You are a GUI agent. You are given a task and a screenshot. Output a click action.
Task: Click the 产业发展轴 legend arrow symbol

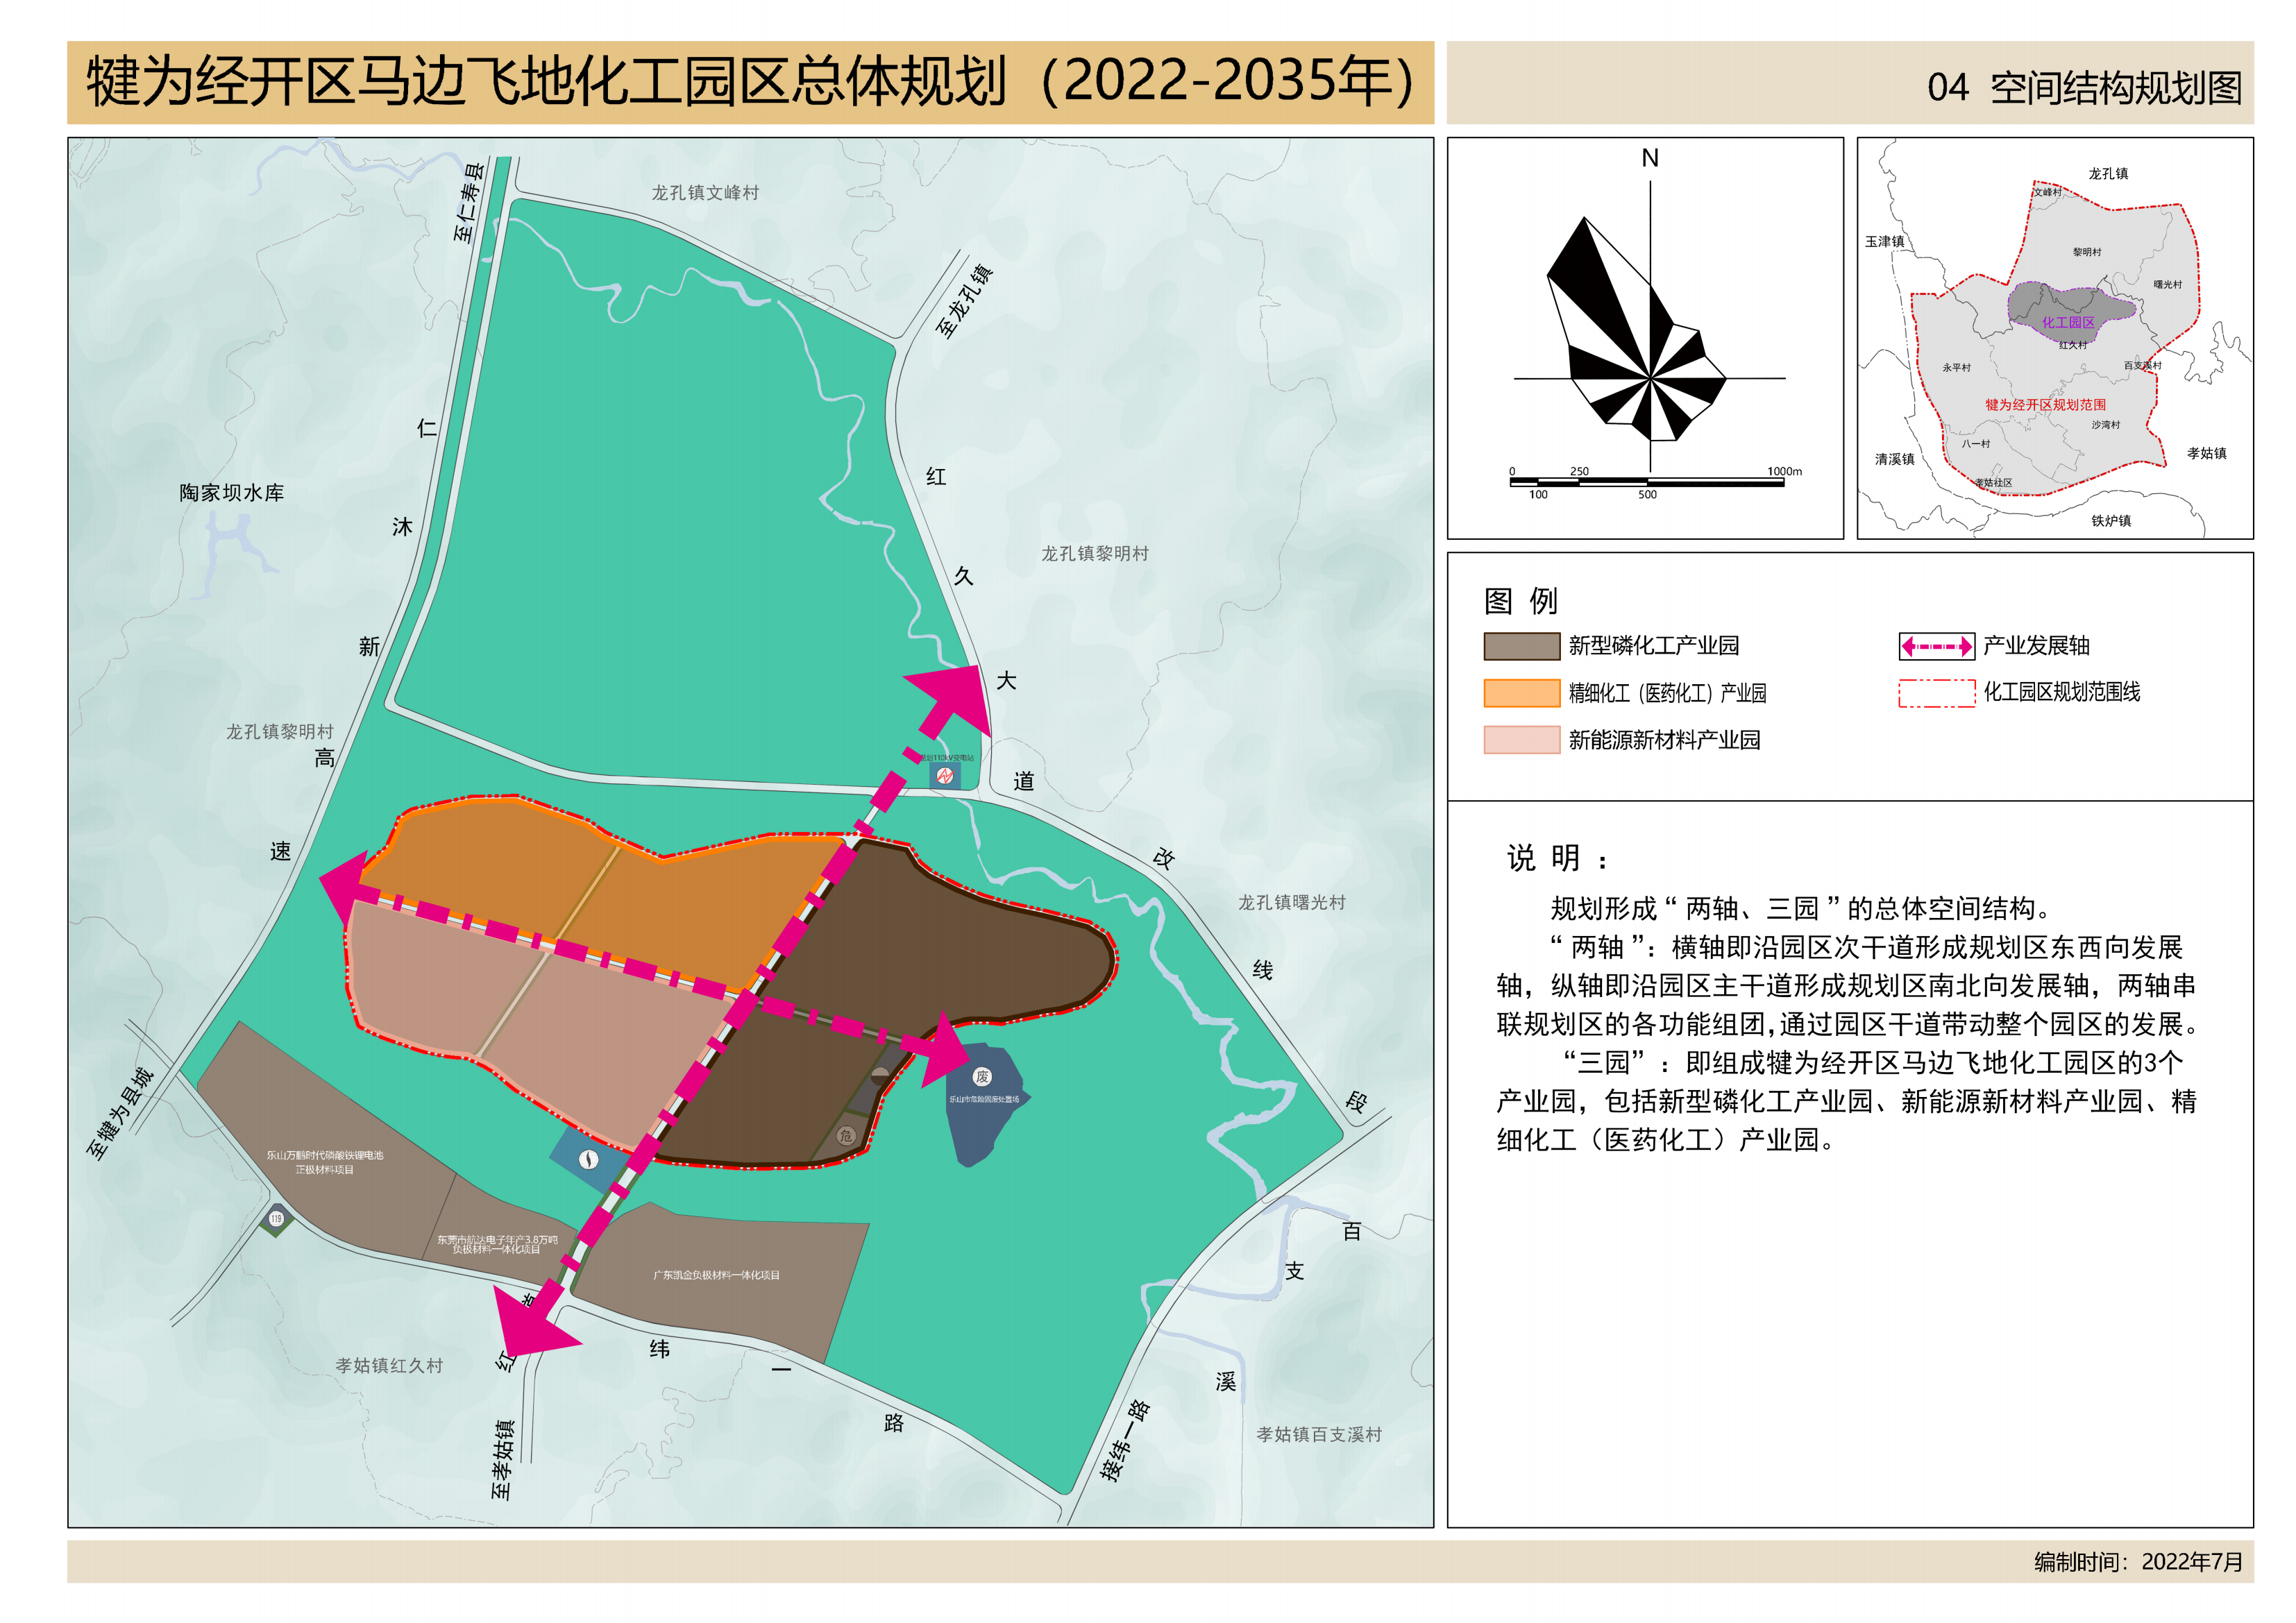tap(1937, 647)
